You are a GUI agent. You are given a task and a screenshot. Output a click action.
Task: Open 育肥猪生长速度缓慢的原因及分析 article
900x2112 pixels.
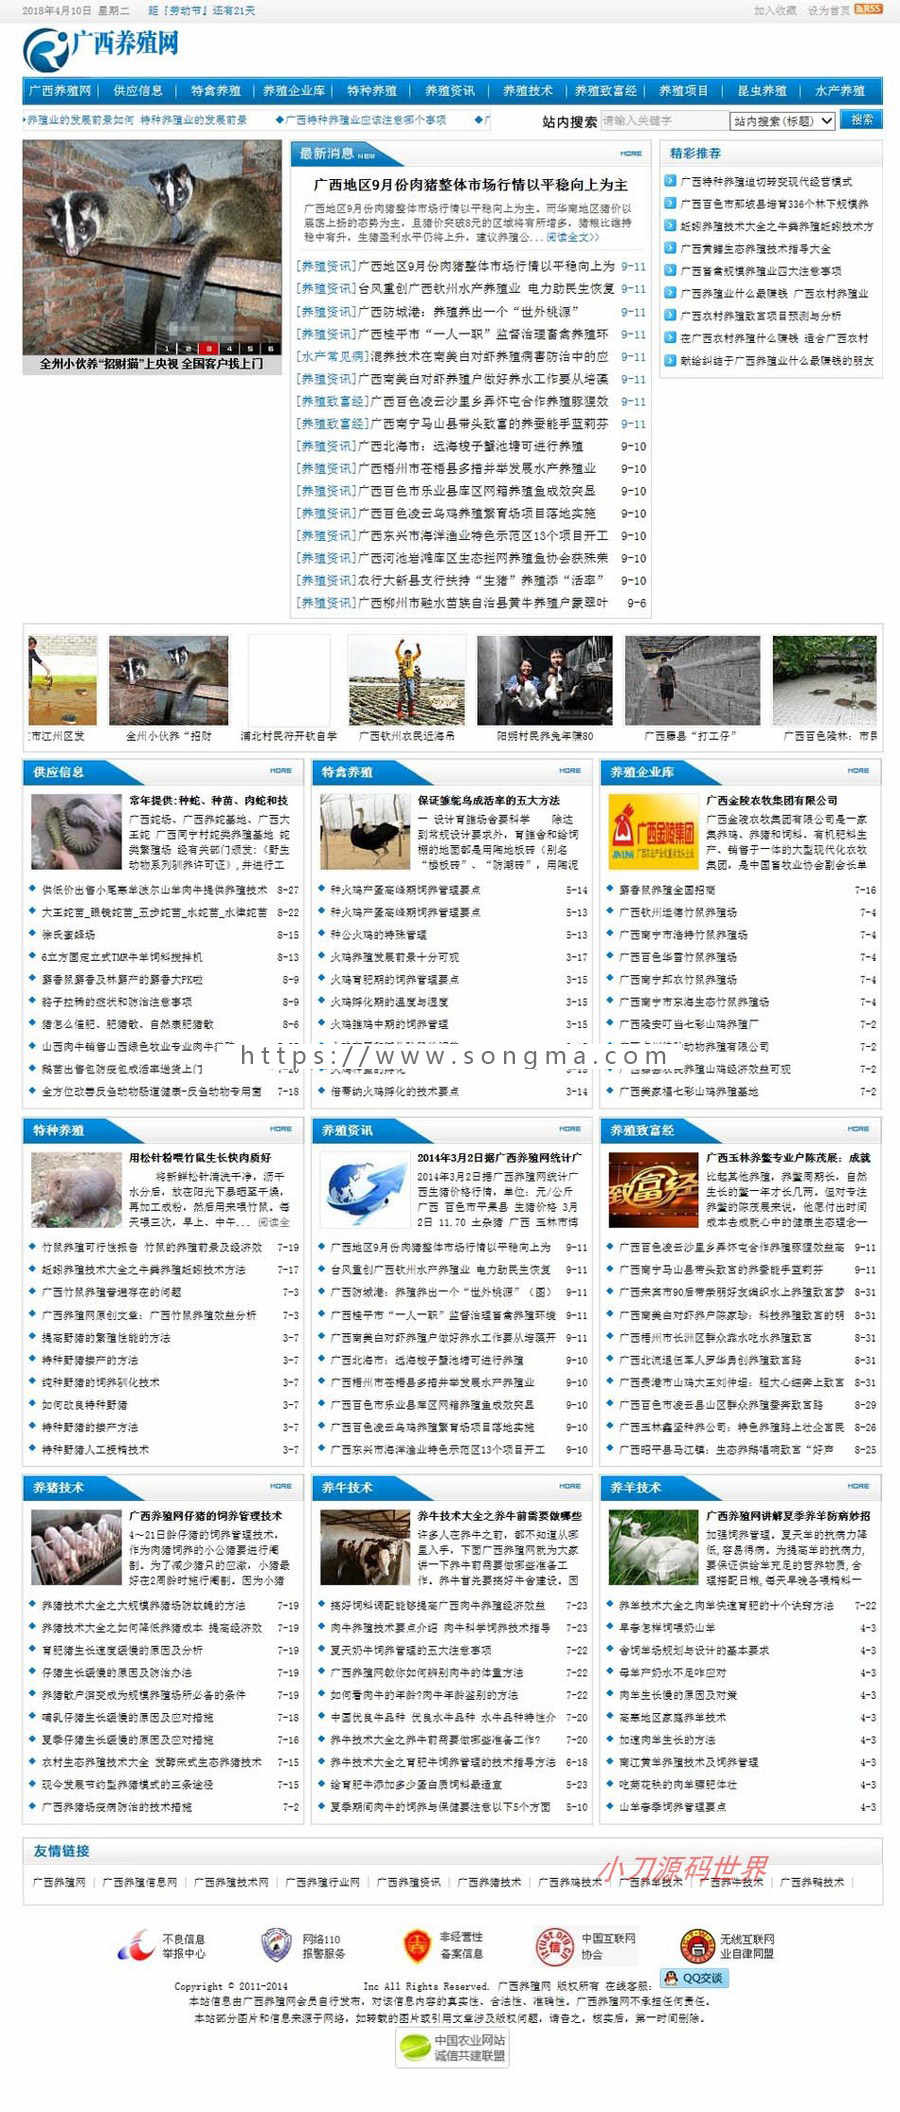(122, 1651)
